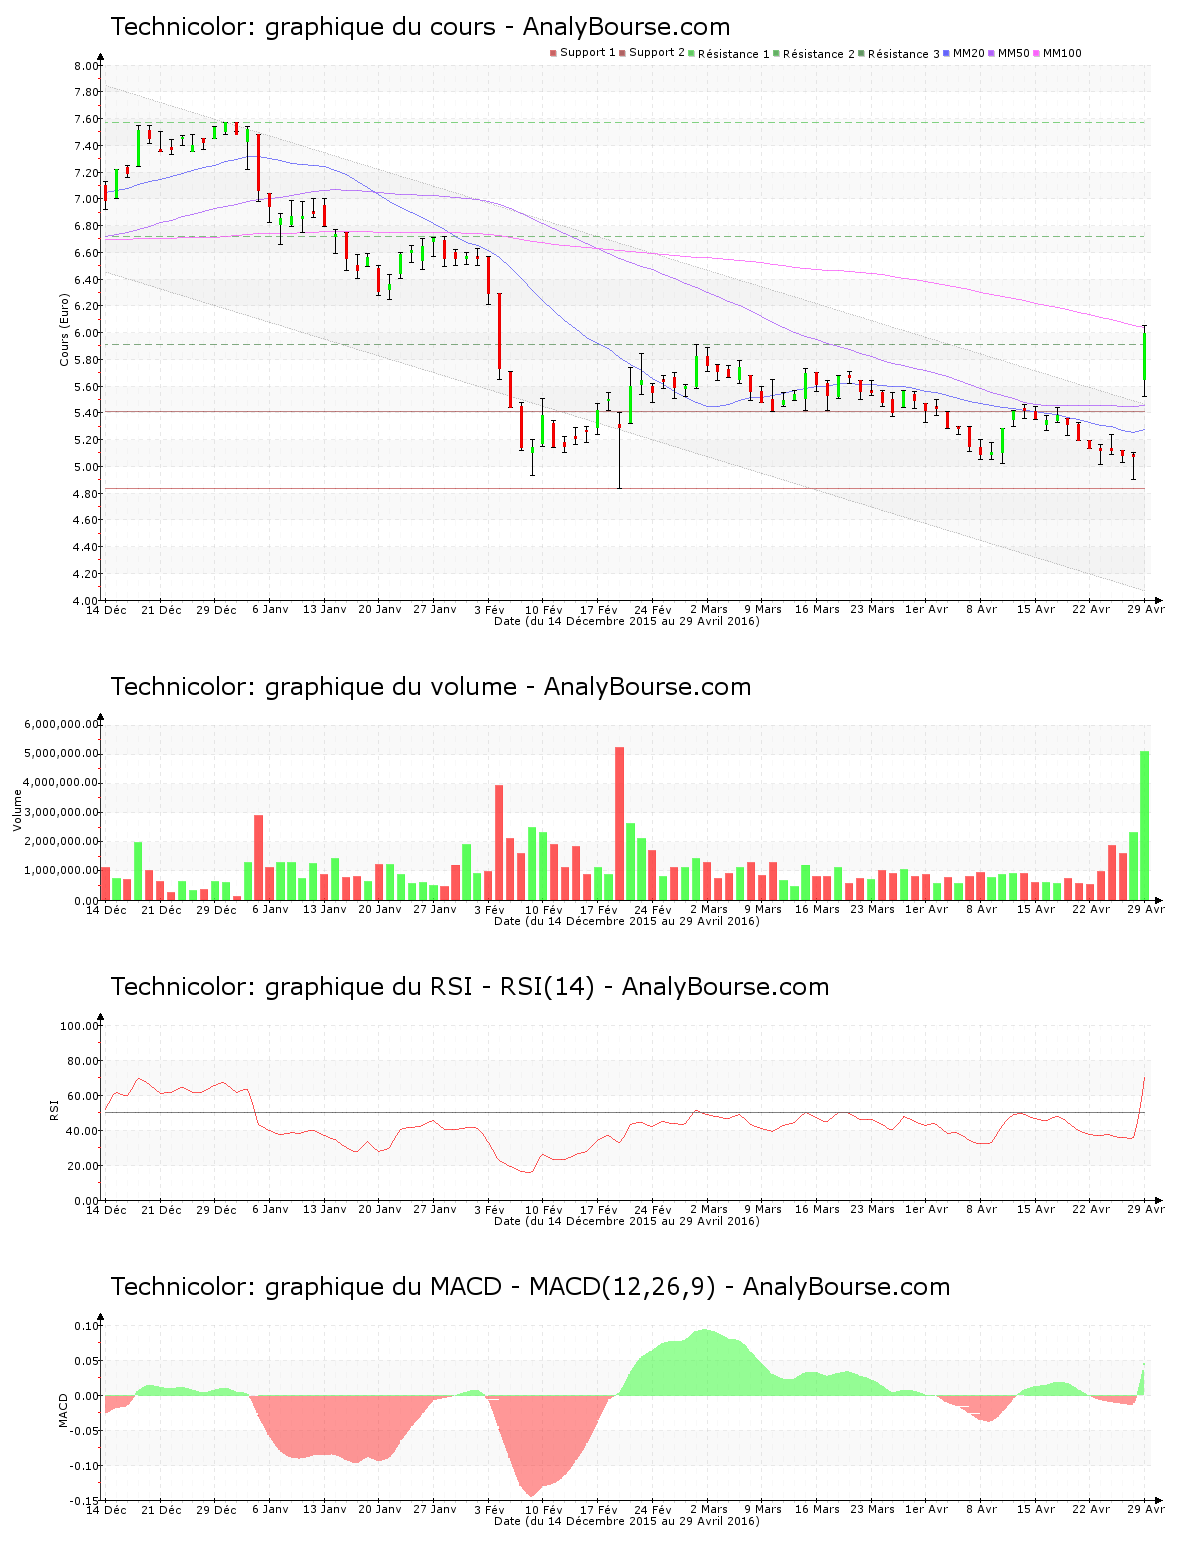
Task: Click the Support 1 legend color square
Action: coord(553,53)
